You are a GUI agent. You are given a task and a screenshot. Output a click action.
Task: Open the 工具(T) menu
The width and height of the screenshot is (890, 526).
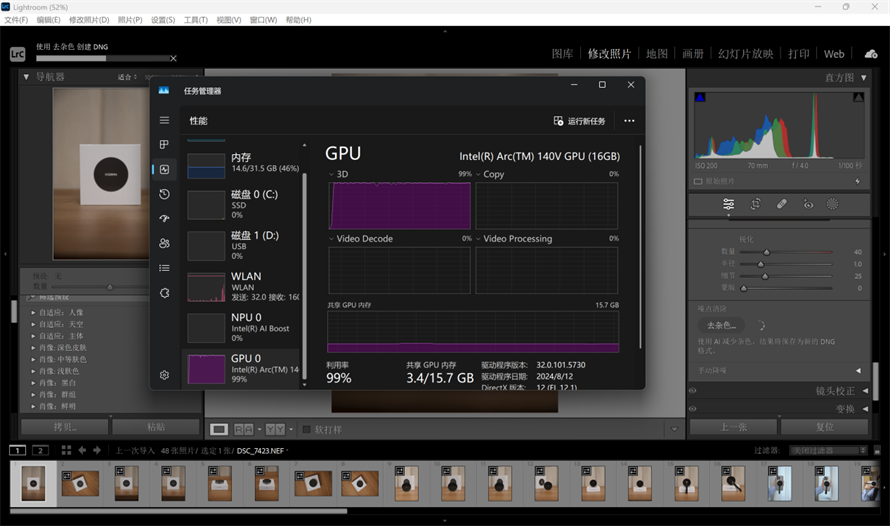[x=196, y=20]
